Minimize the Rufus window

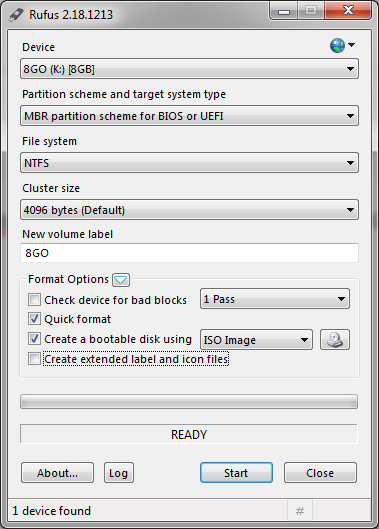284,11
